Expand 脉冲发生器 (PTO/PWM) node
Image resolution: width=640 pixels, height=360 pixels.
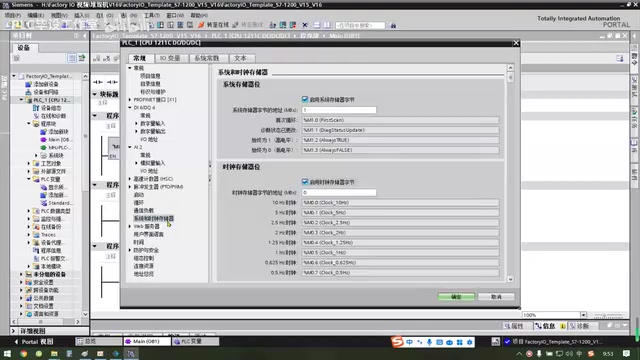(x=130, y=187)
